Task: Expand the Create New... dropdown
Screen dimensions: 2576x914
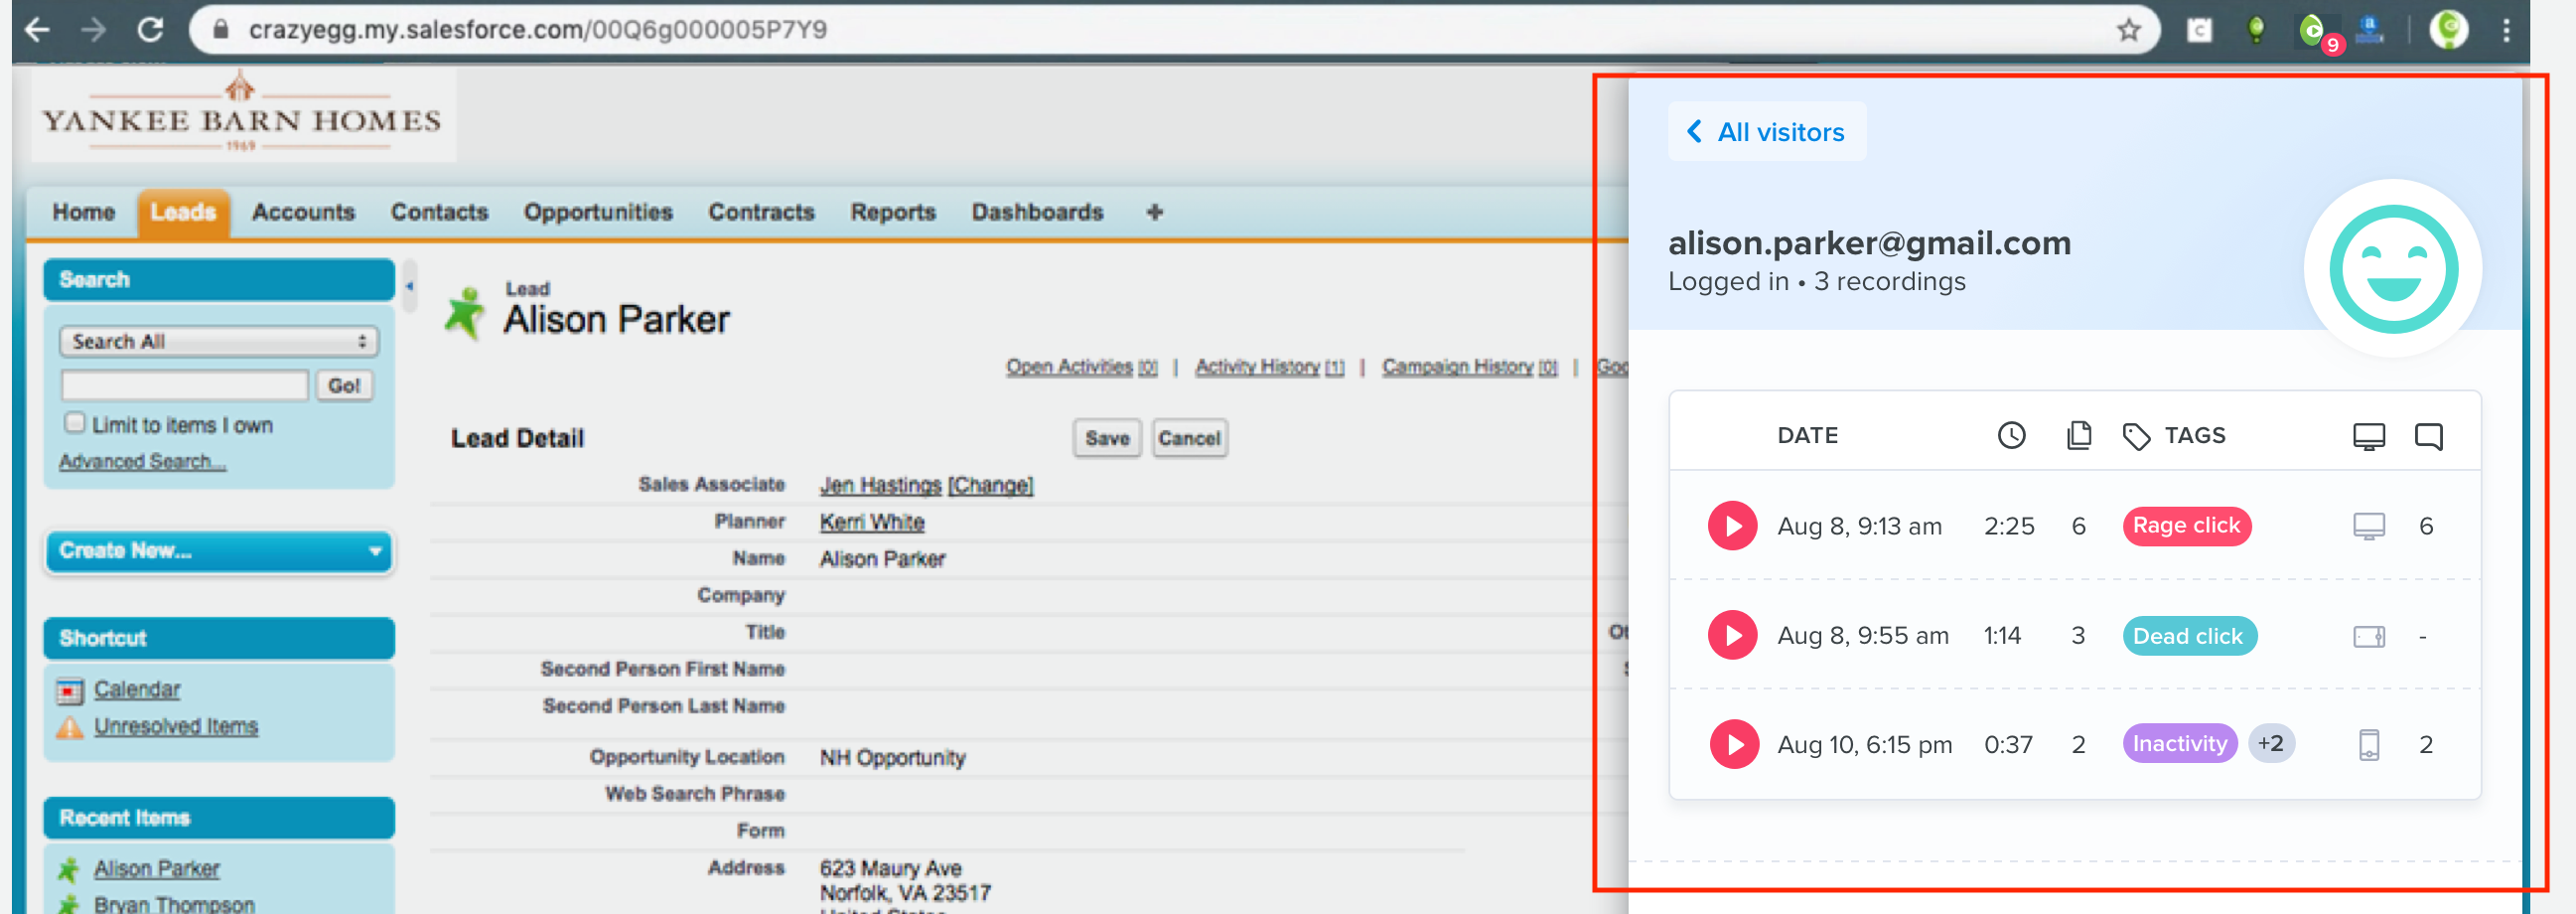Action: (219, 551)
